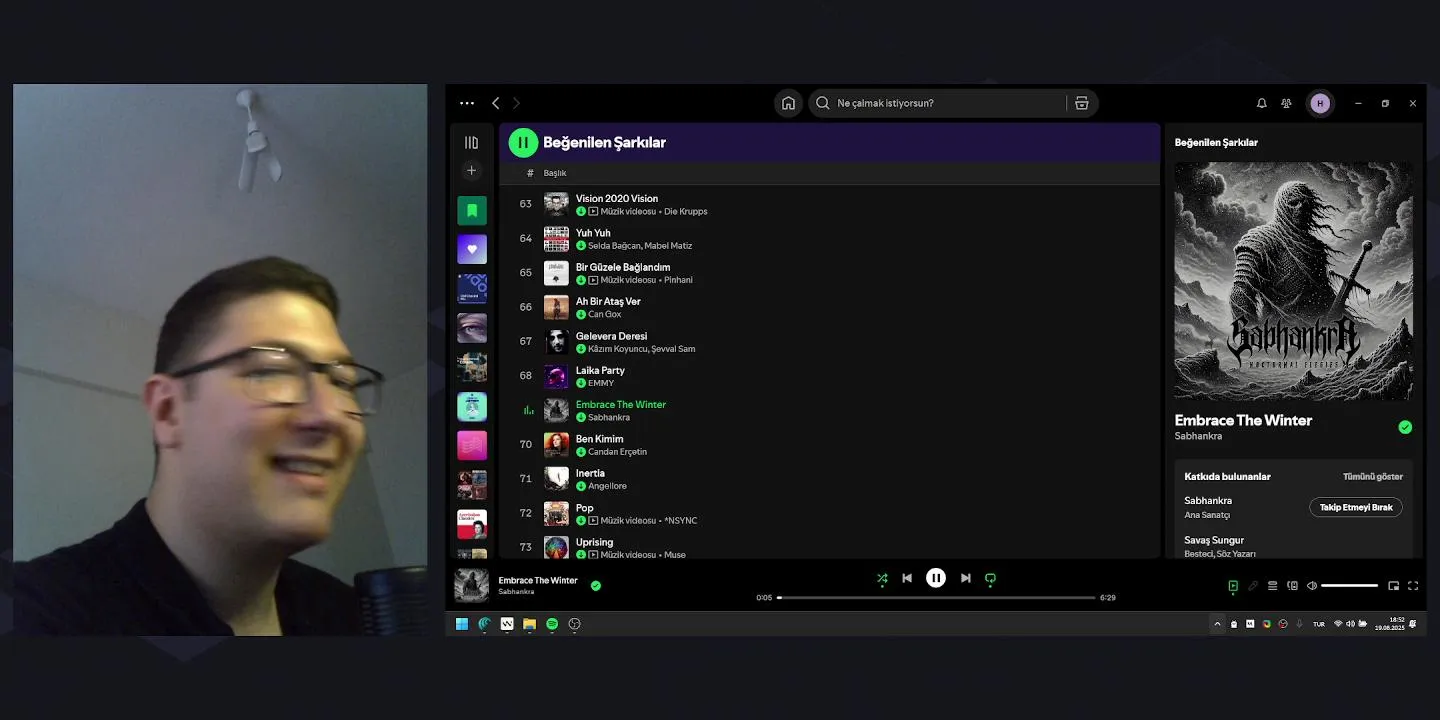Mute with the volume speaker icon
Screen dimensions: 1440x720
[1312, 586]
